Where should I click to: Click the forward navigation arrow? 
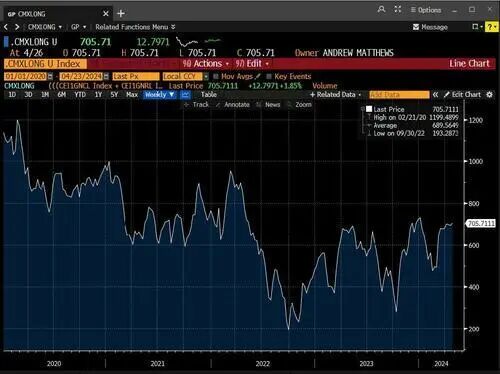(17, 27)
